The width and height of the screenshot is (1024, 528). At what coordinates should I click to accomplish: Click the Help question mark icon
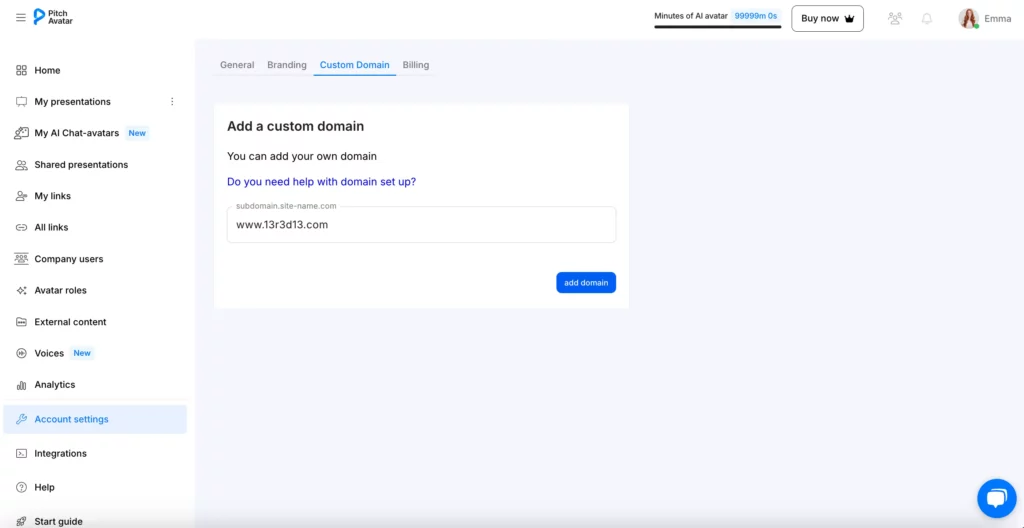tap(22, 487)
